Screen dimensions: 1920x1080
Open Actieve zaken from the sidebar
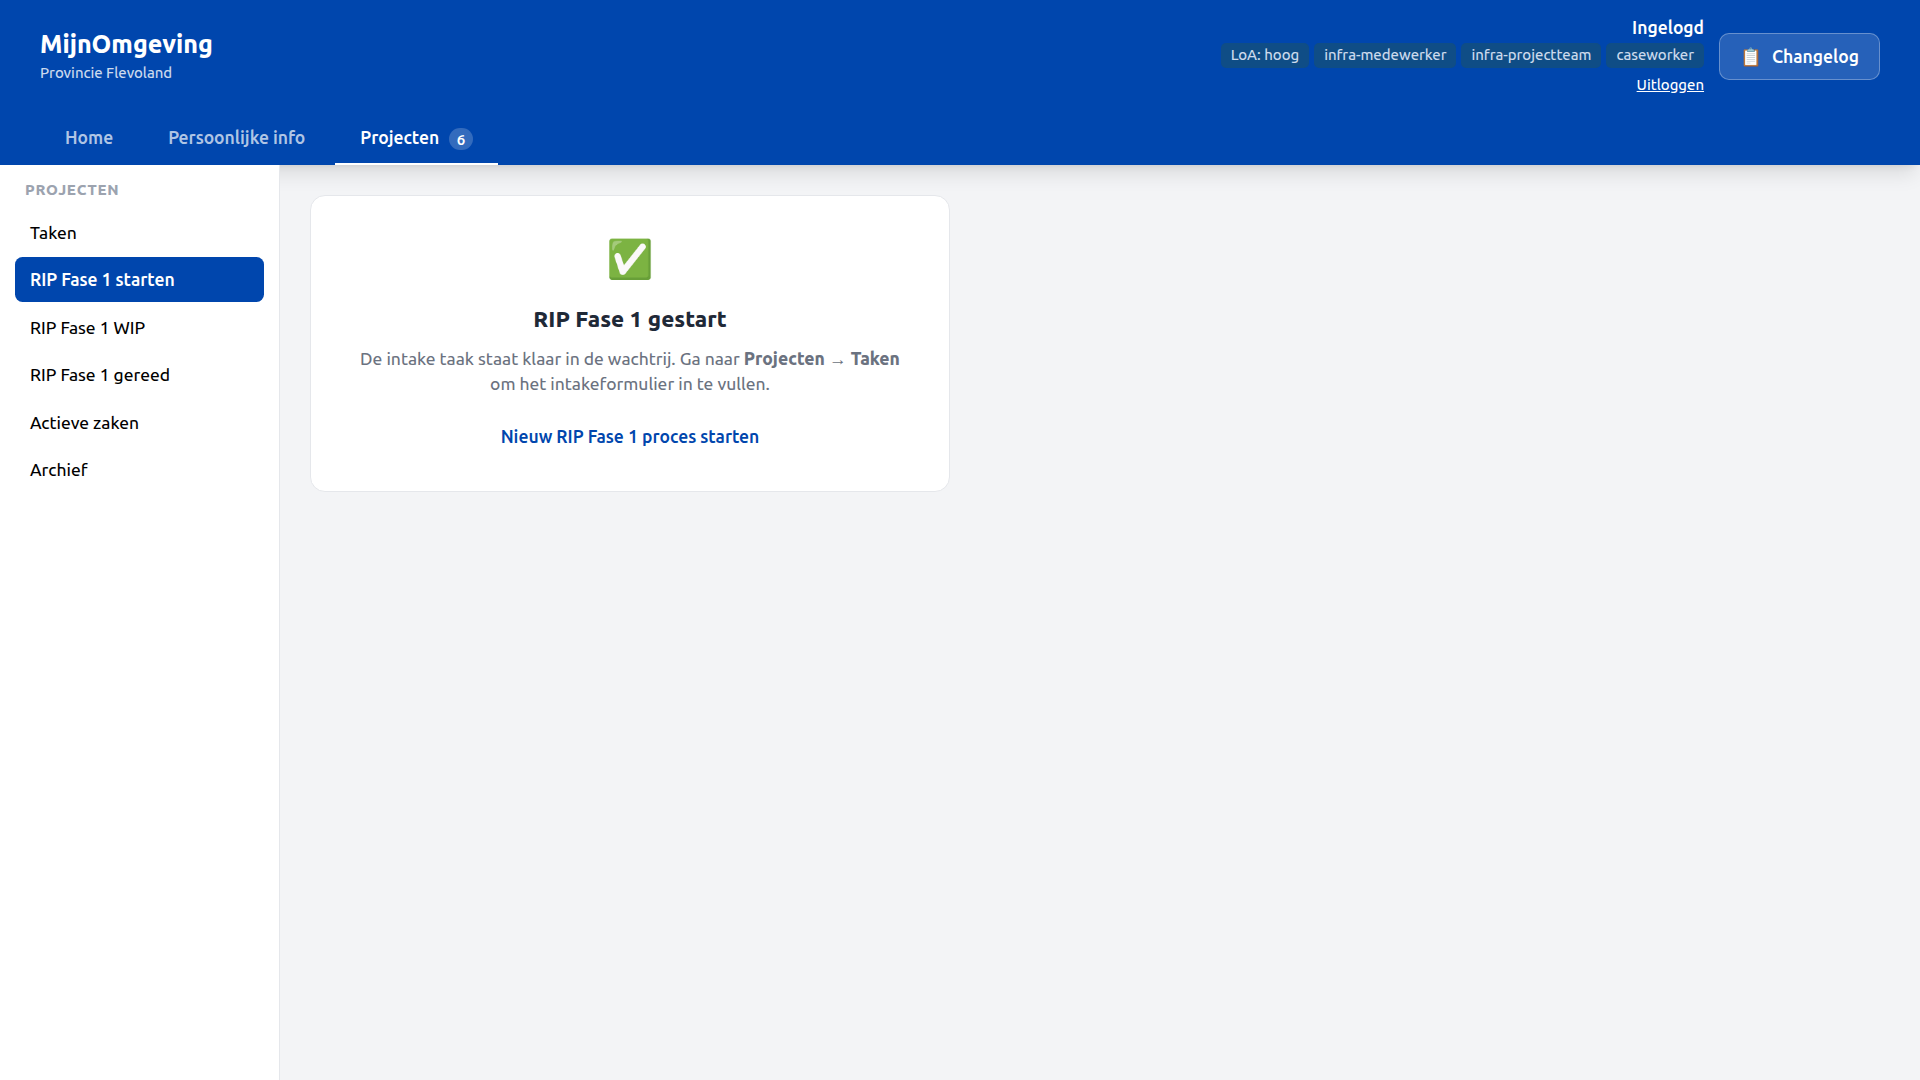pyautogui.click(x=84, y=422)
